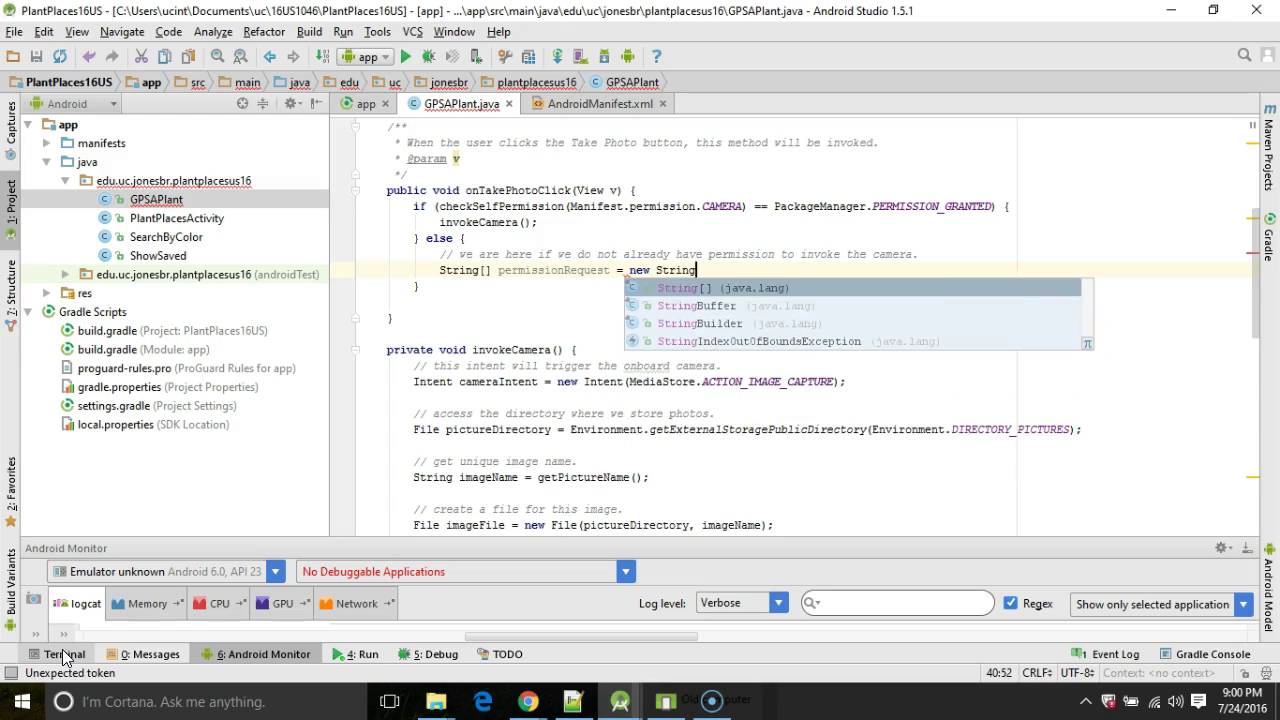Navigate back with the left arrow icon
Viewport: 1280px width, 720px height.
coord(270,57)
